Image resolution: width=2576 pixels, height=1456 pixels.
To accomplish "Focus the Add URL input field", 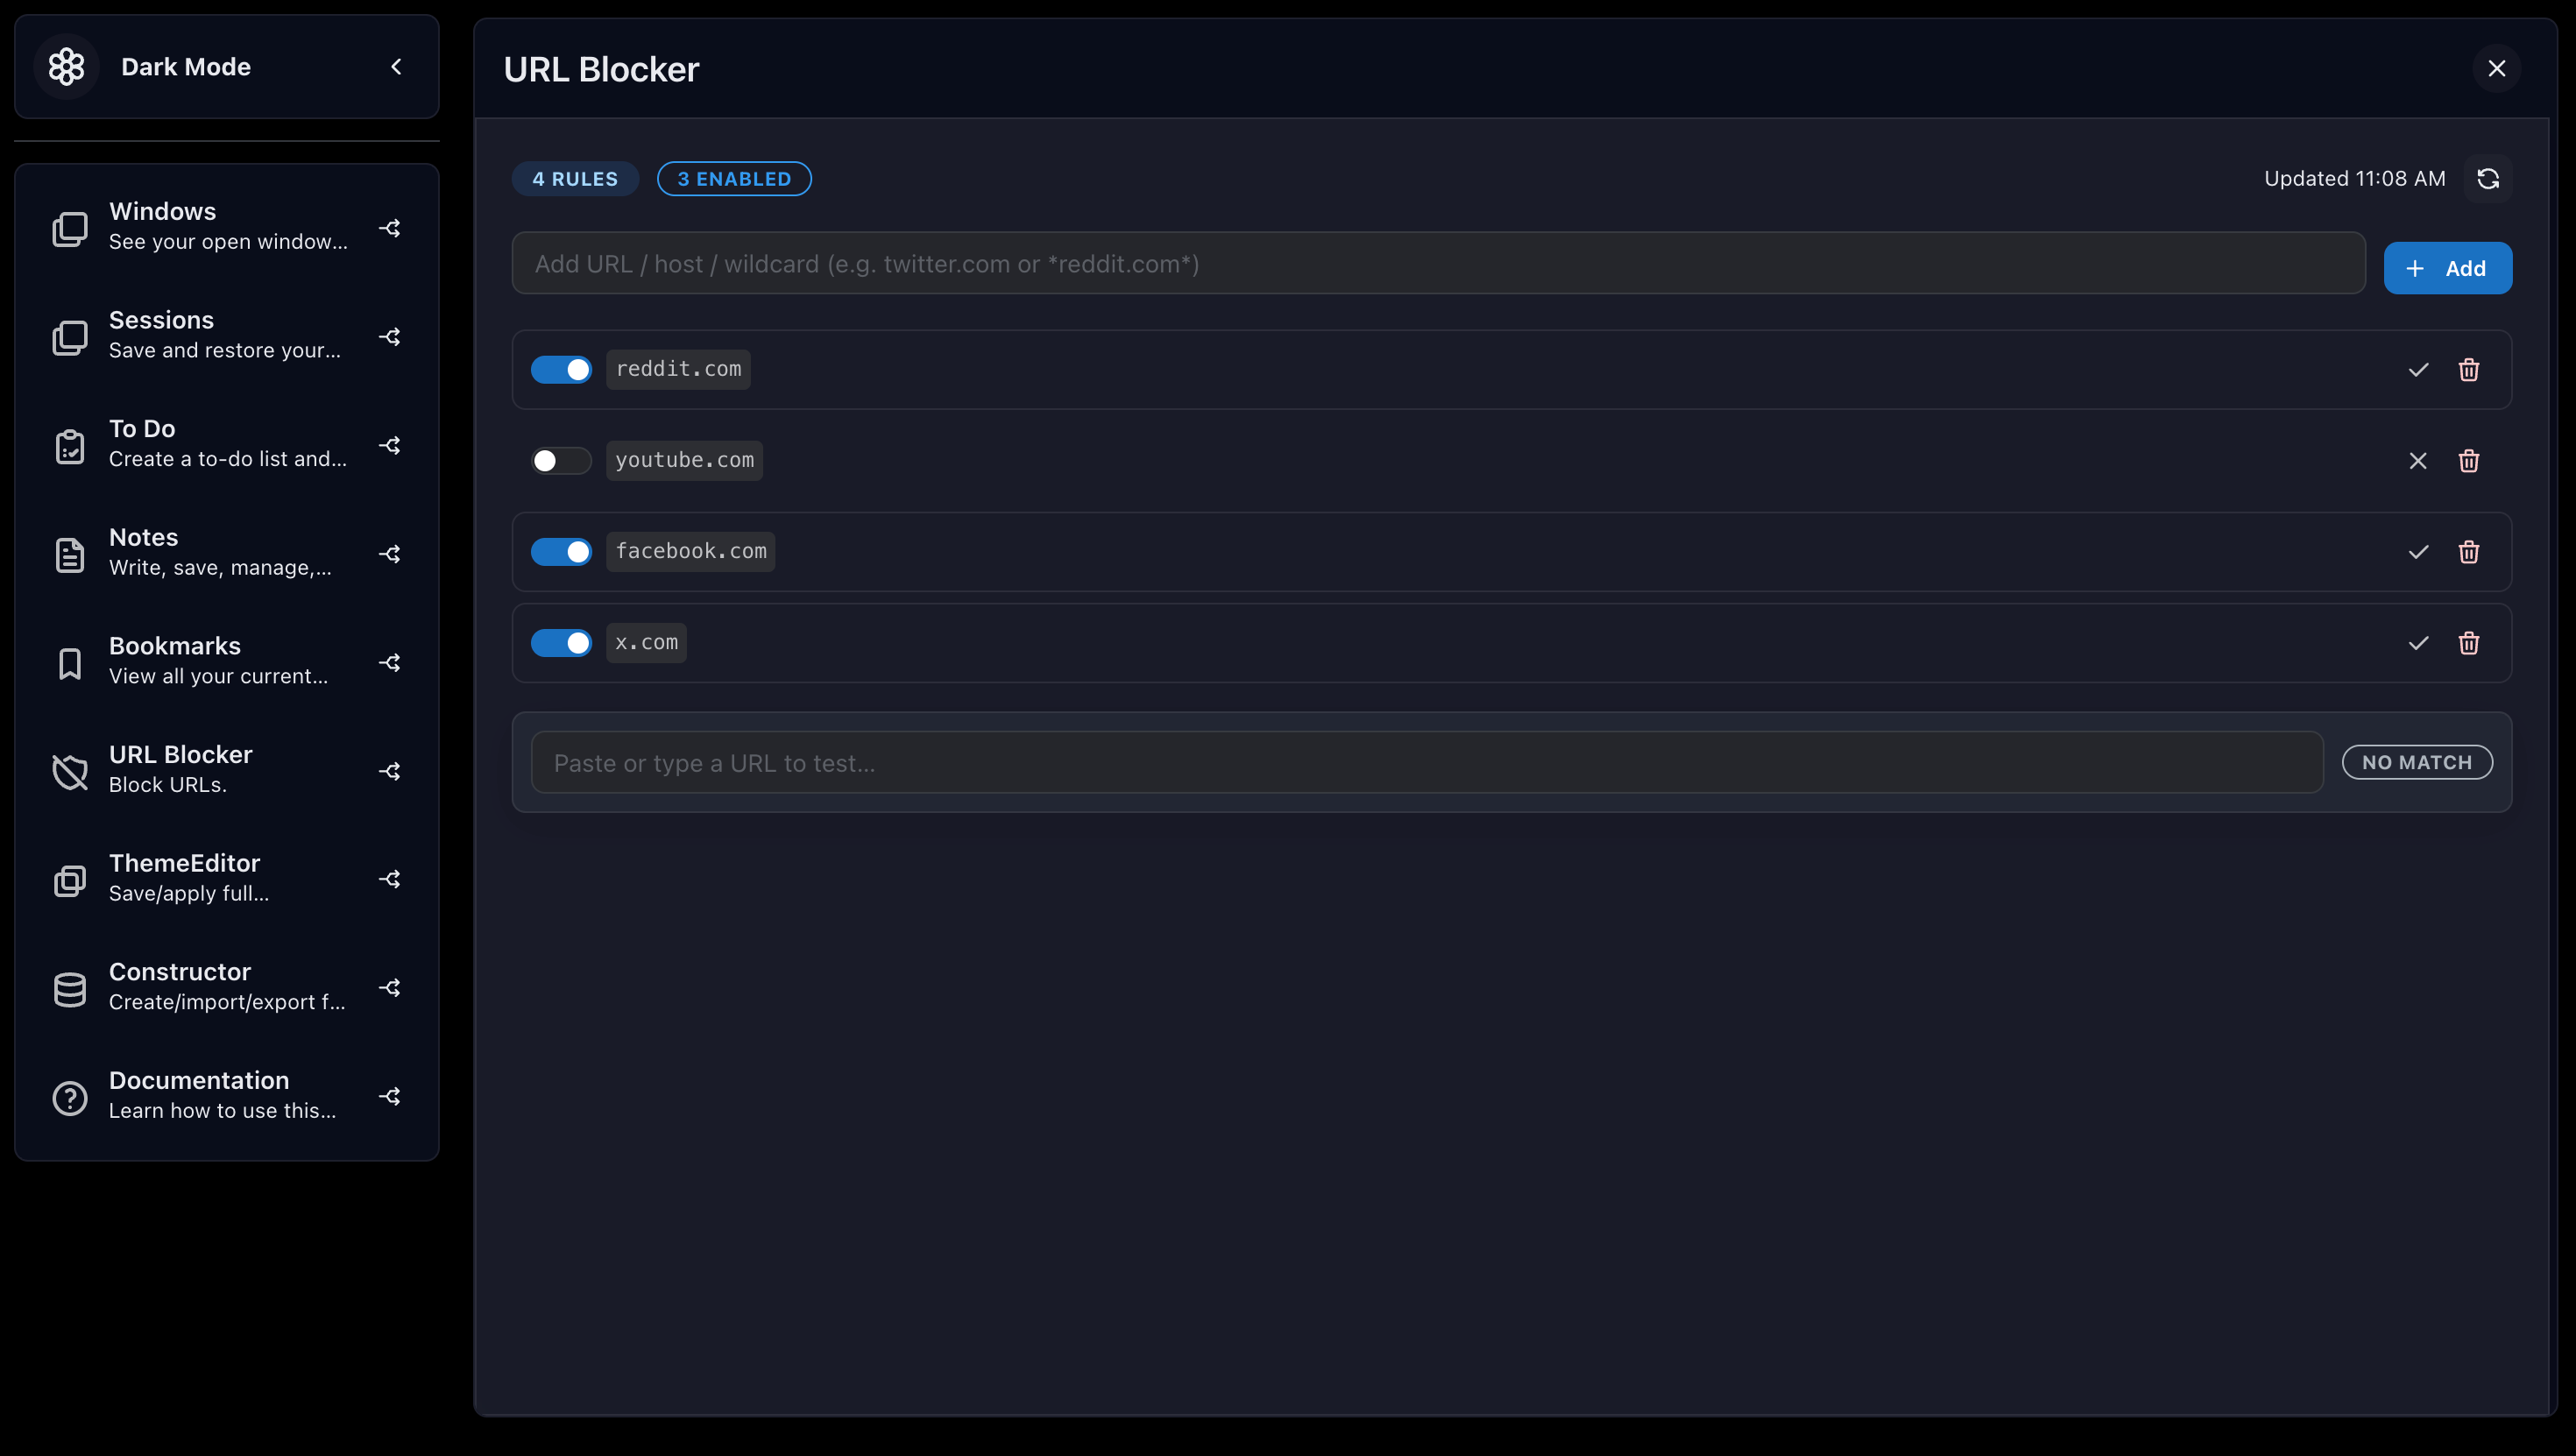I will pyautogui.click(x=1438, y=264).
